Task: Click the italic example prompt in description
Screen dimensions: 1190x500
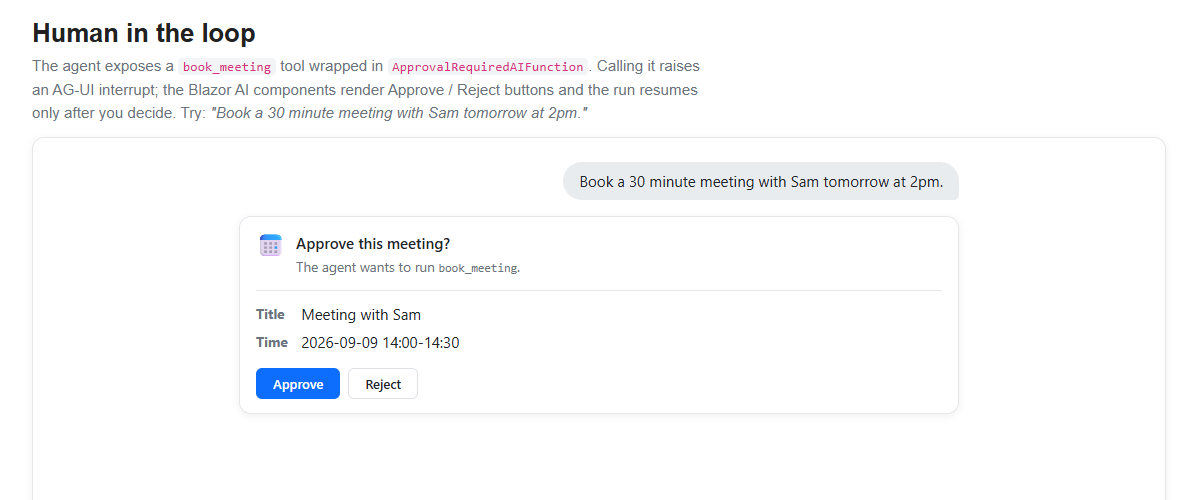Action: coord(400,113)
